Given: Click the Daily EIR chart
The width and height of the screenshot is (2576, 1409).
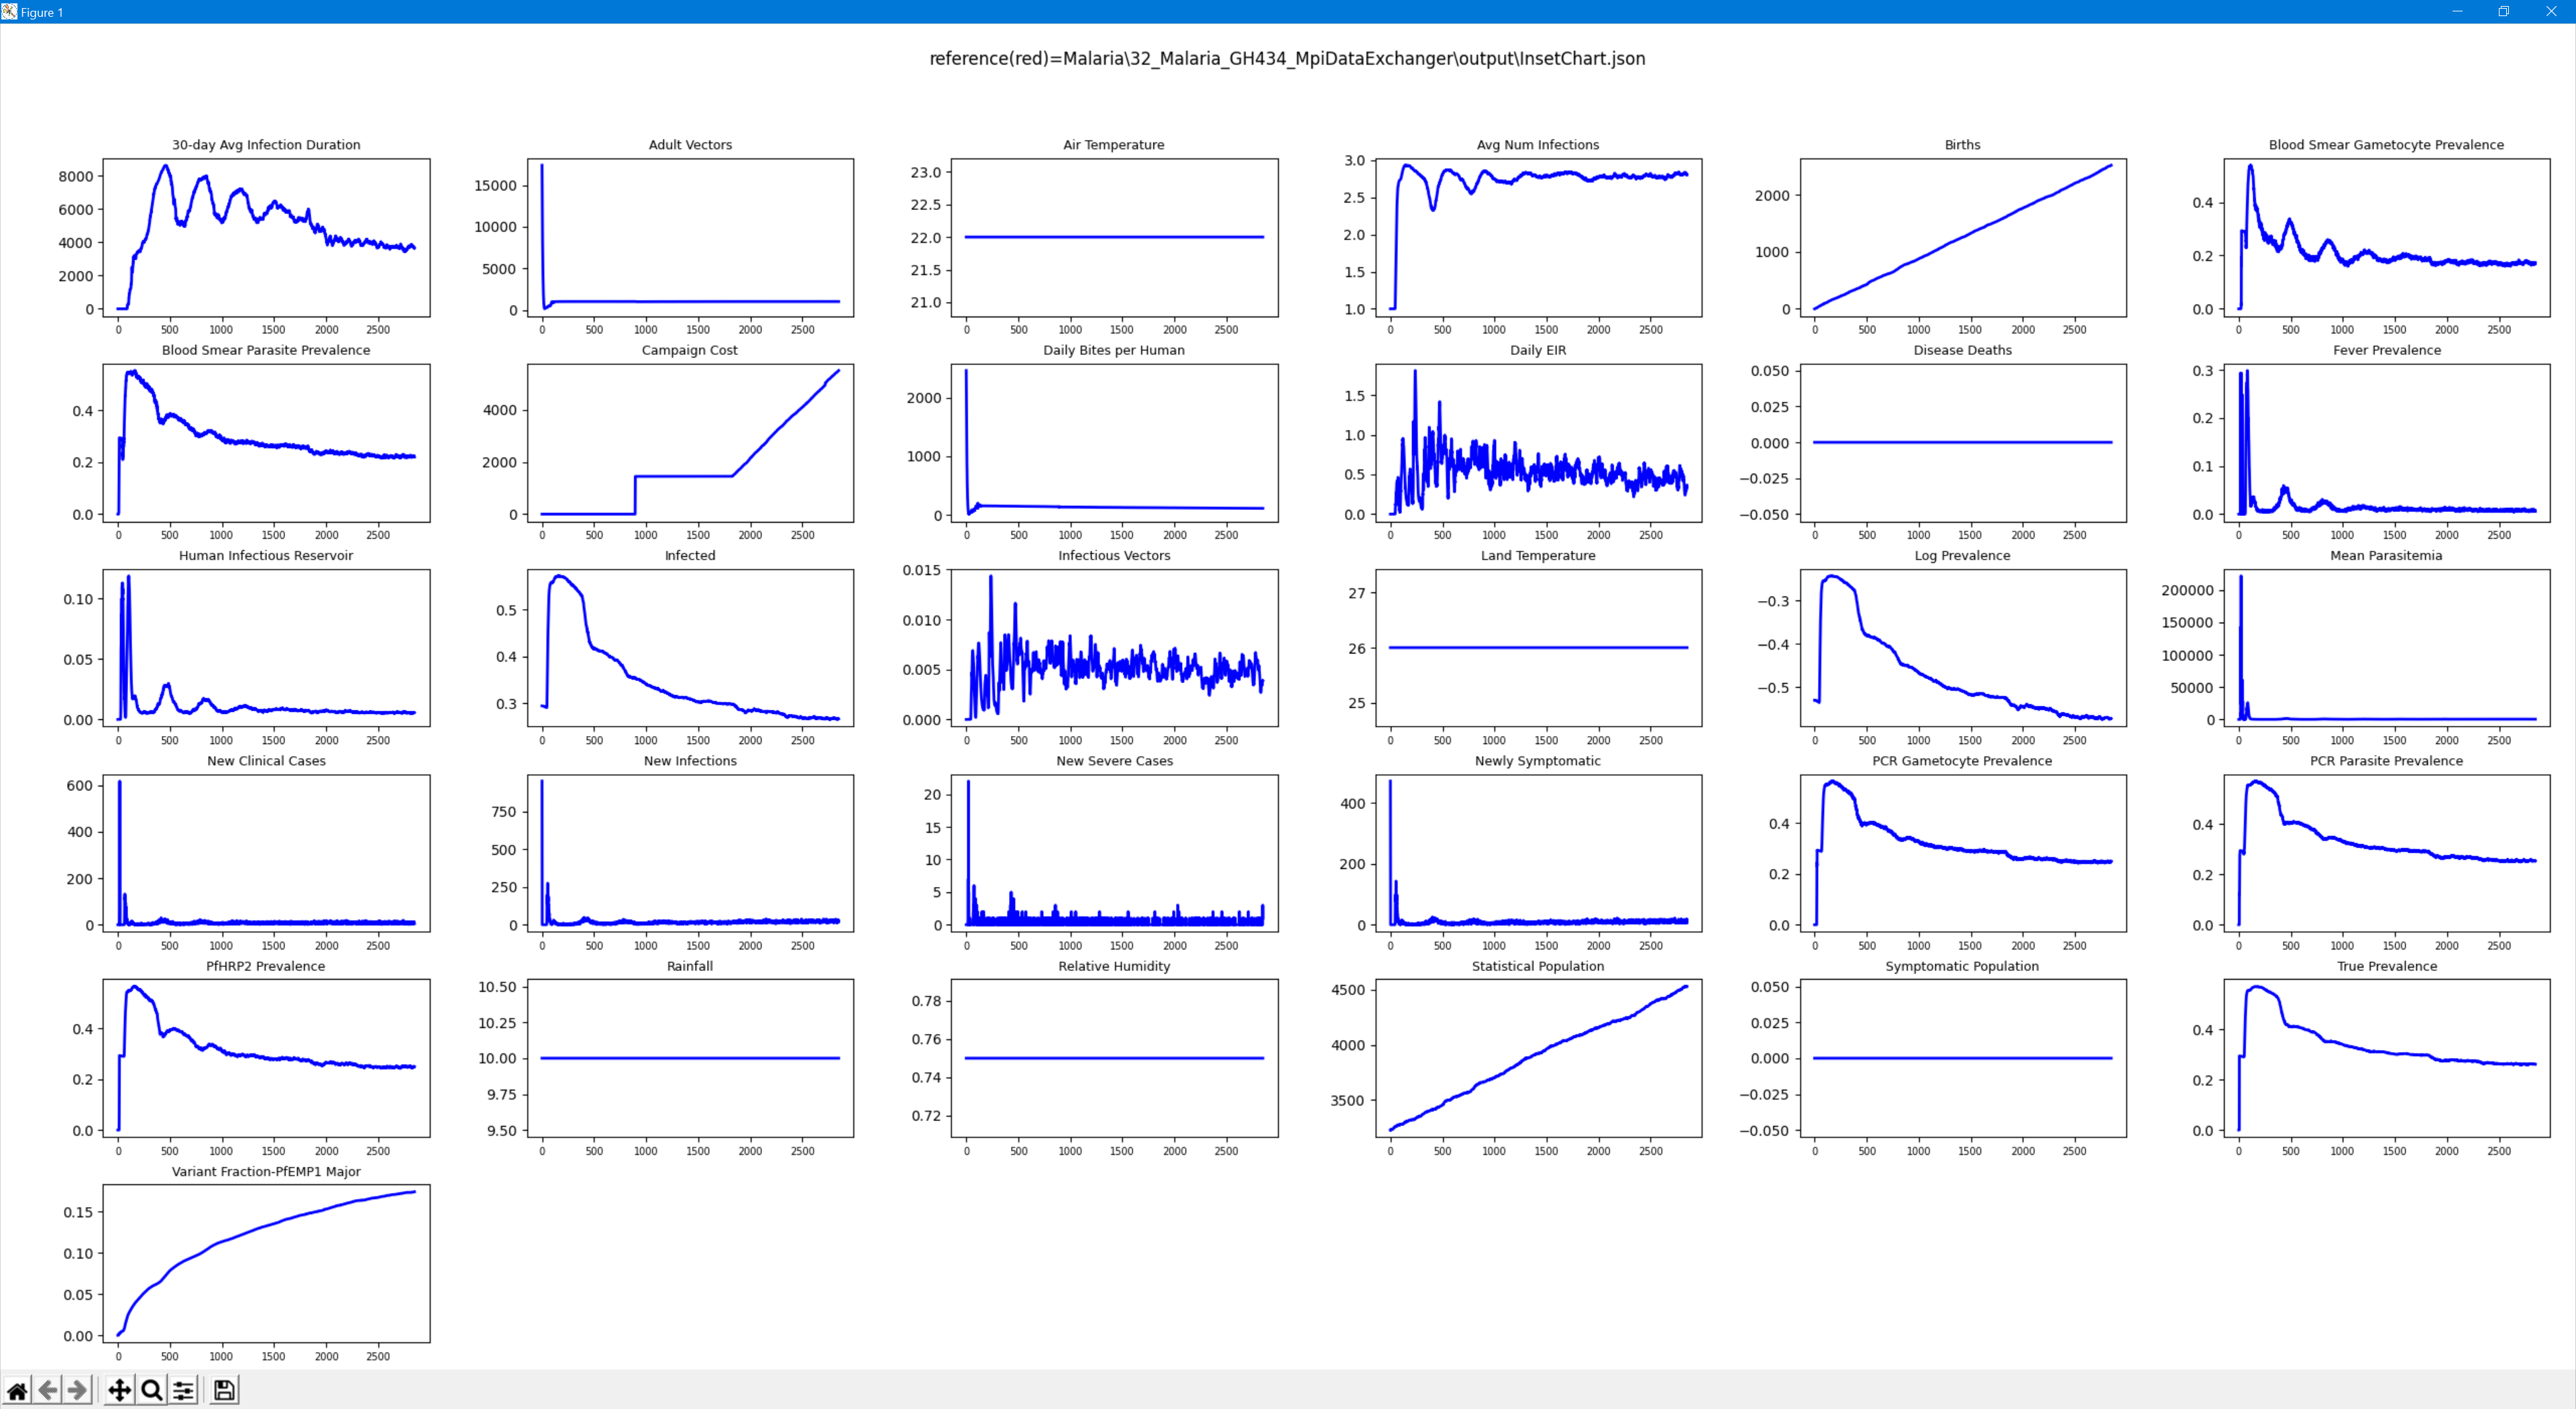Looking at the screenshot, I should [x=1538, y=443].
